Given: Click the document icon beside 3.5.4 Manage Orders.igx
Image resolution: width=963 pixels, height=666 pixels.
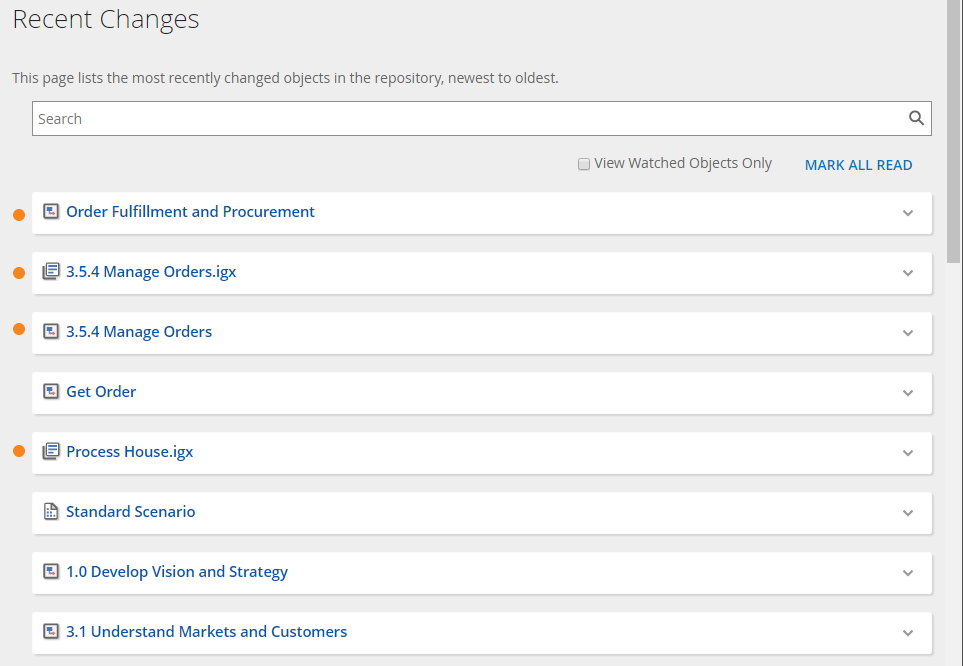Looking at the screenshot, I should [51, 272].
